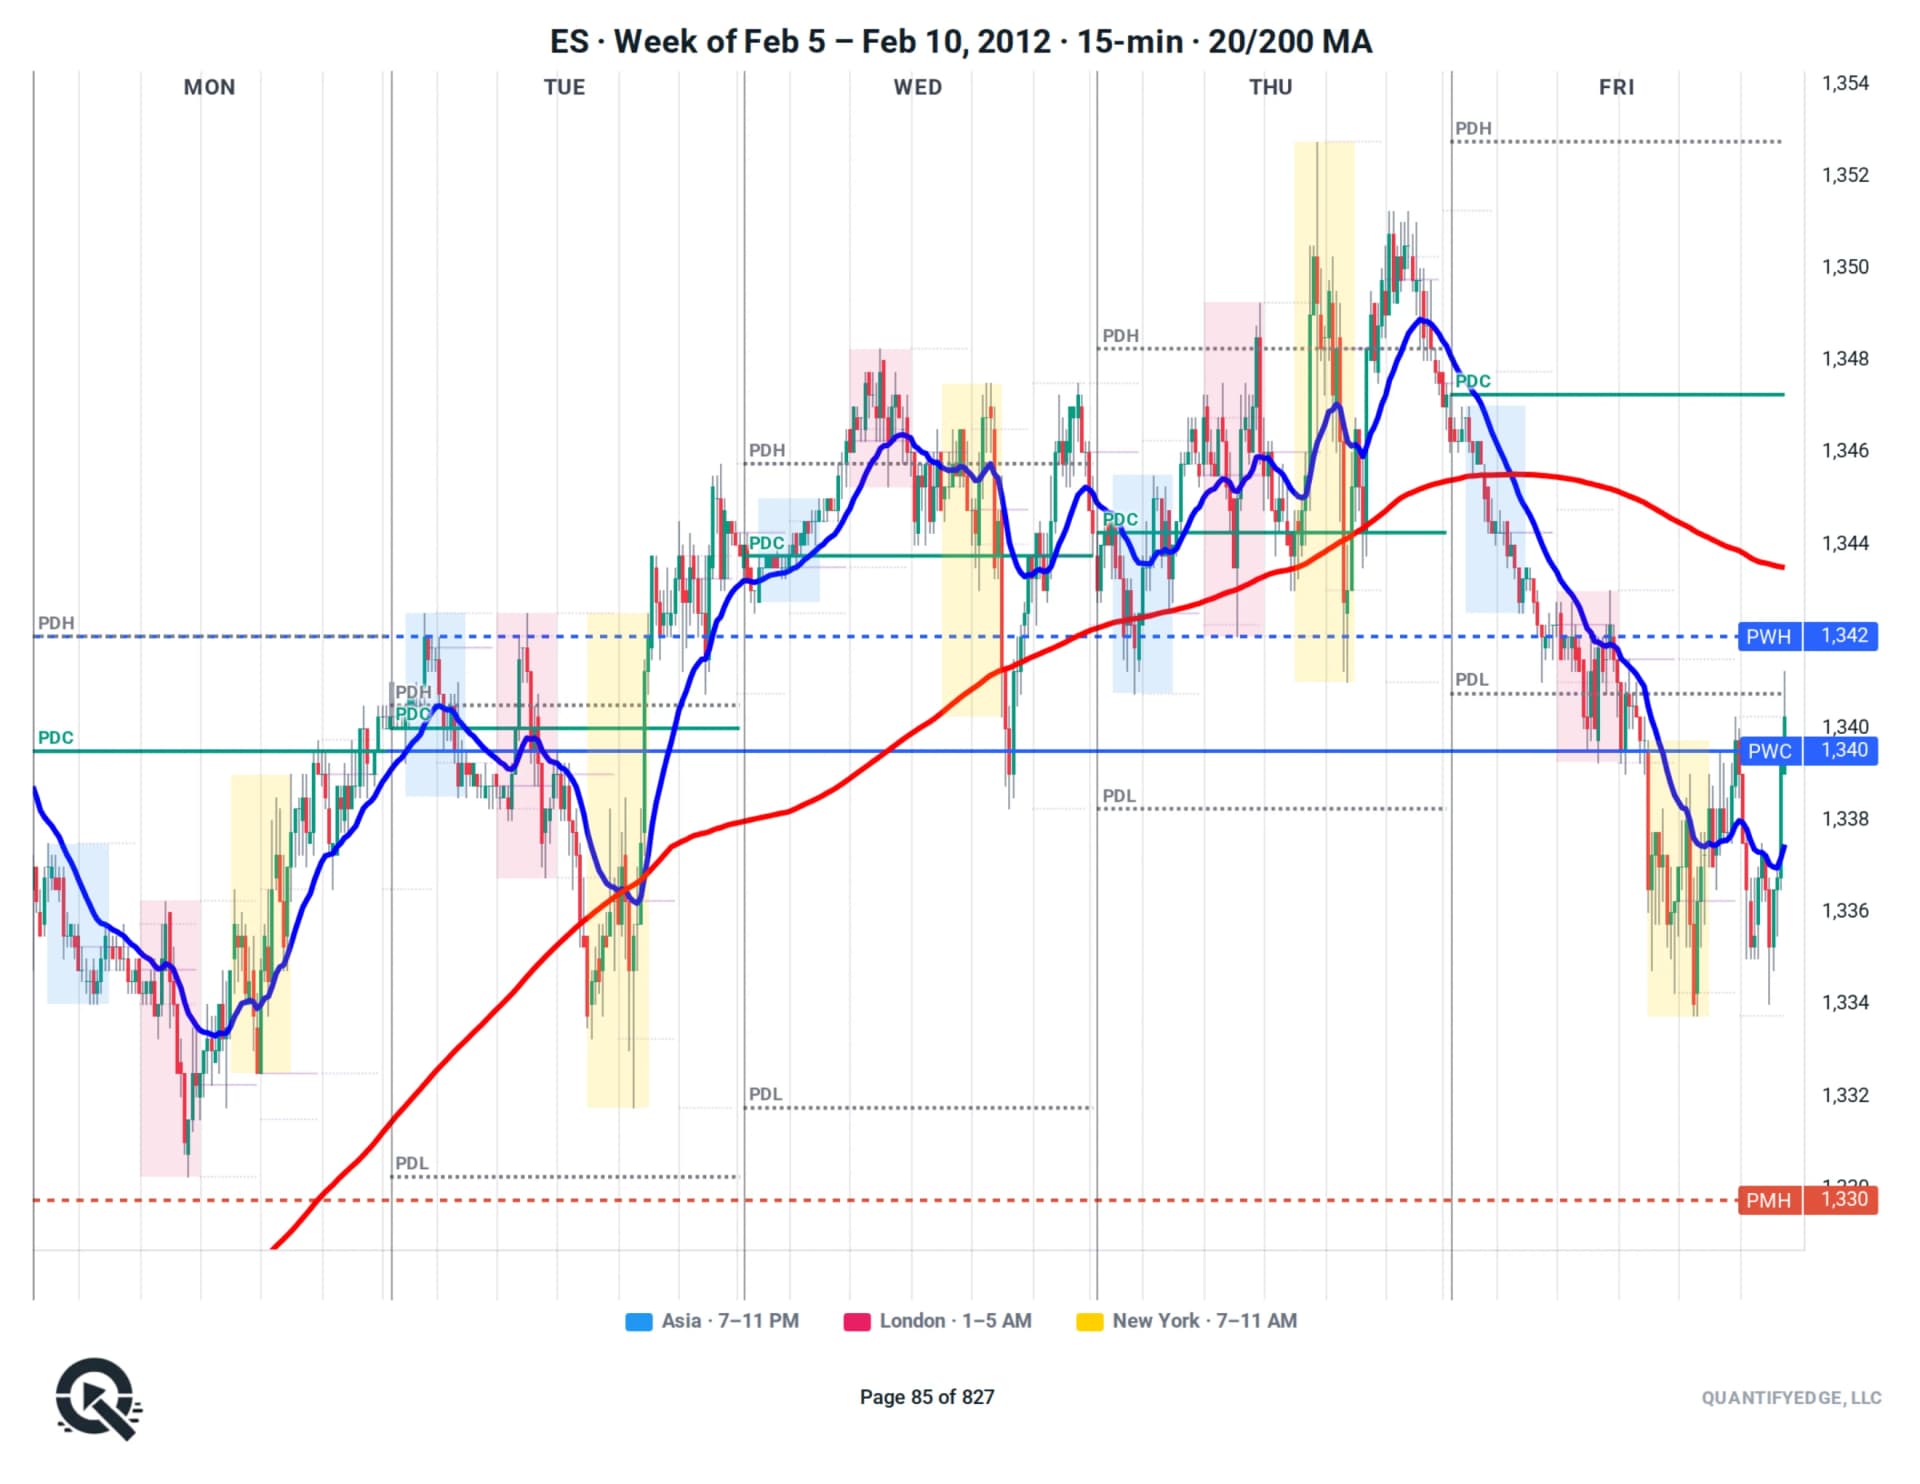Viewport: 1920px width, 1484px height.
Task: Click the 1,344 price axis label
Action: pyautogui.click(x=1845, y=544)
